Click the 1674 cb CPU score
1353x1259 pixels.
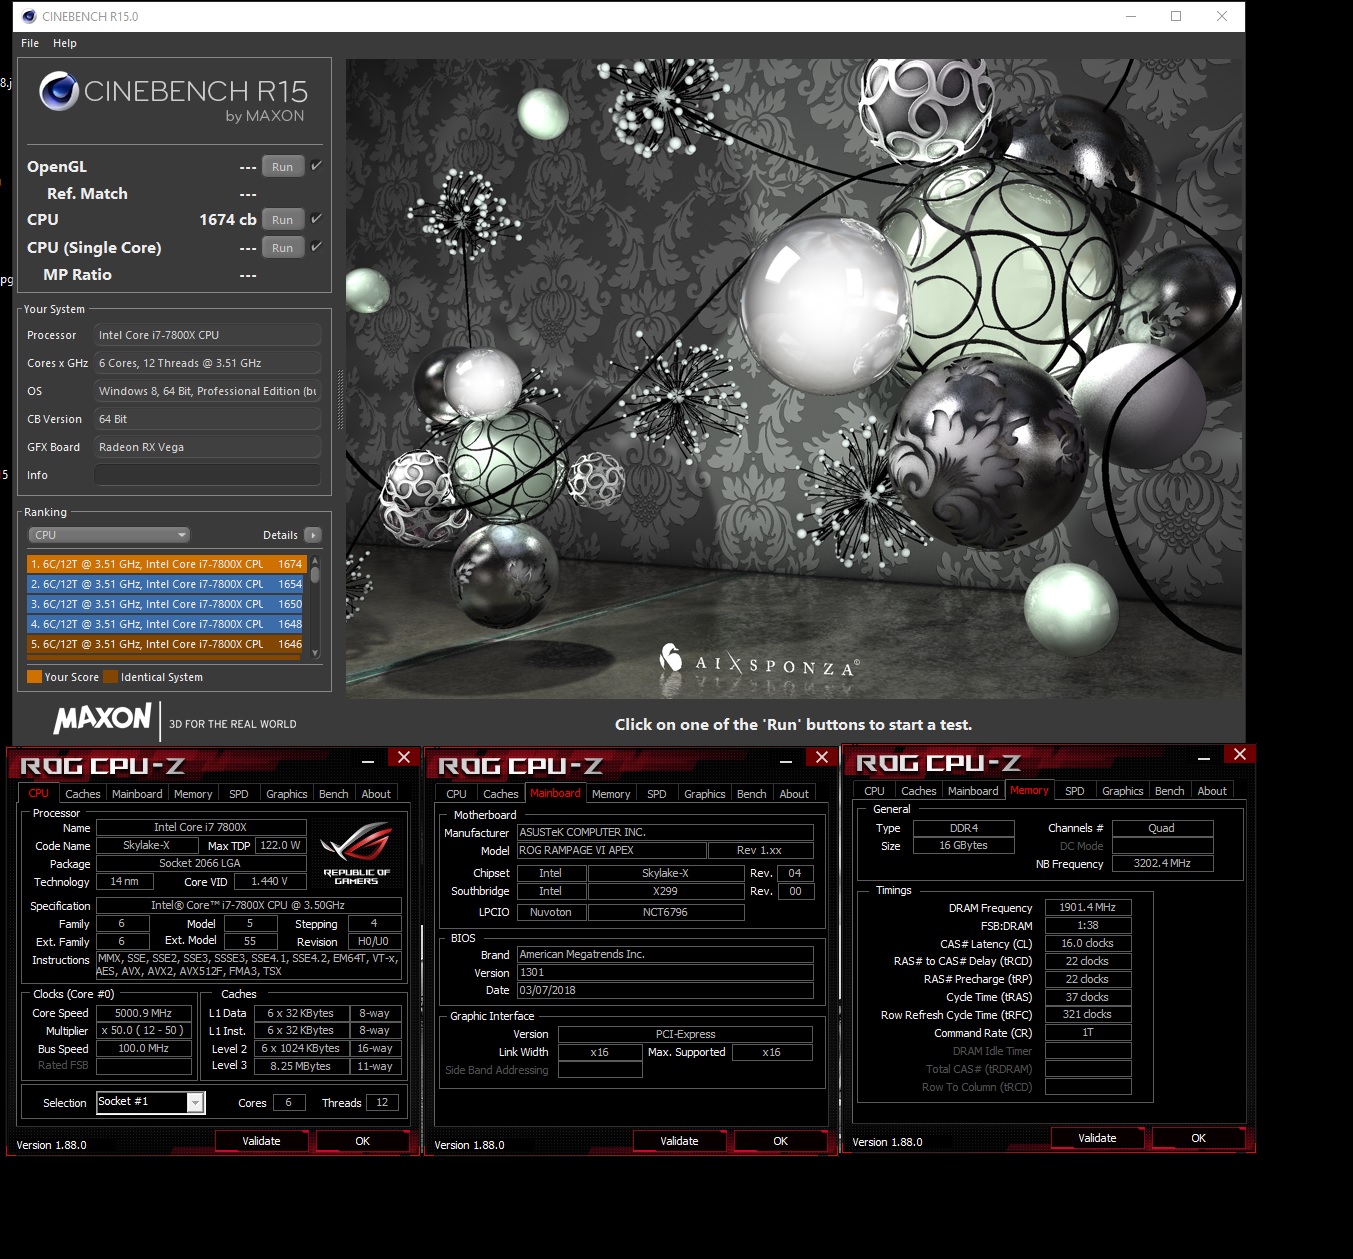tap(228, 220)
